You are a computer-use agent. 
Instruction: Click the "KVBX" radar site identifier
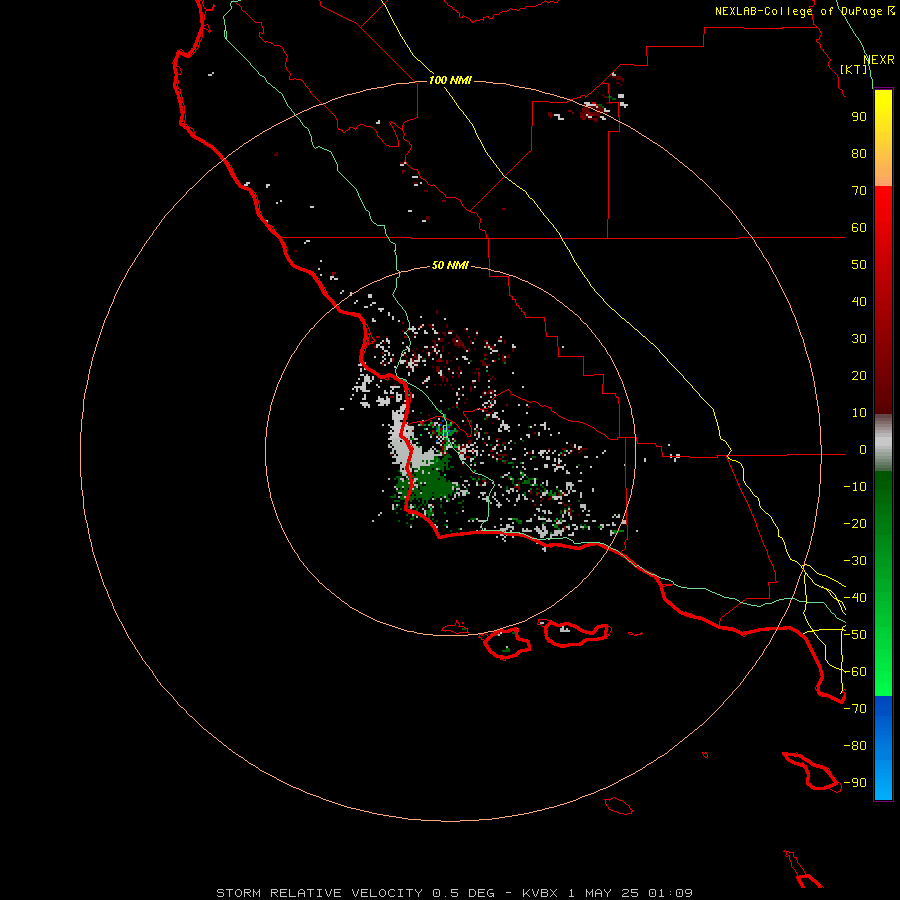point(540,893)
